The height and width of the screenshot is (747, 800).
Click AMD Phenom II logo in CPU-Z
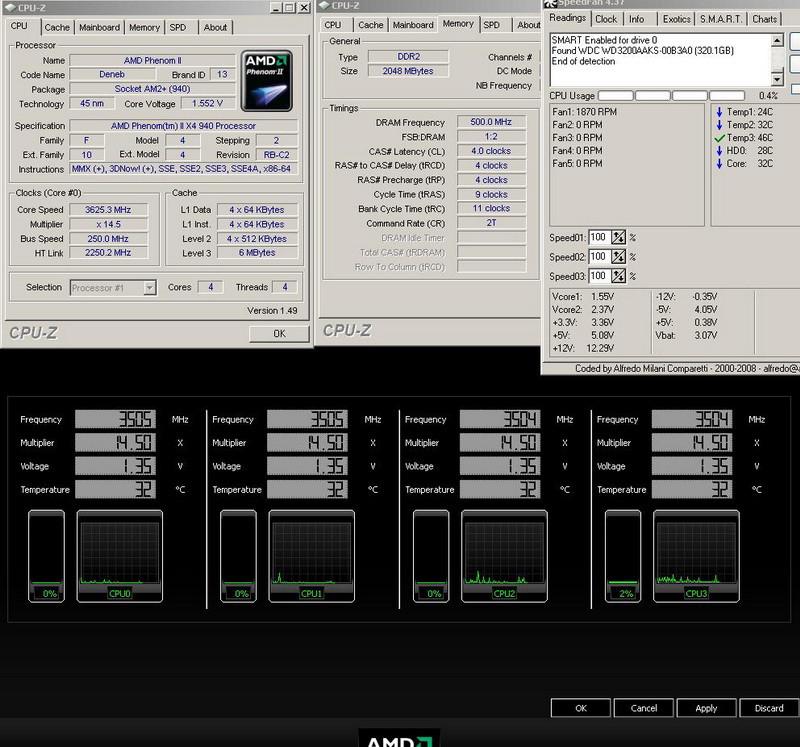267,81
